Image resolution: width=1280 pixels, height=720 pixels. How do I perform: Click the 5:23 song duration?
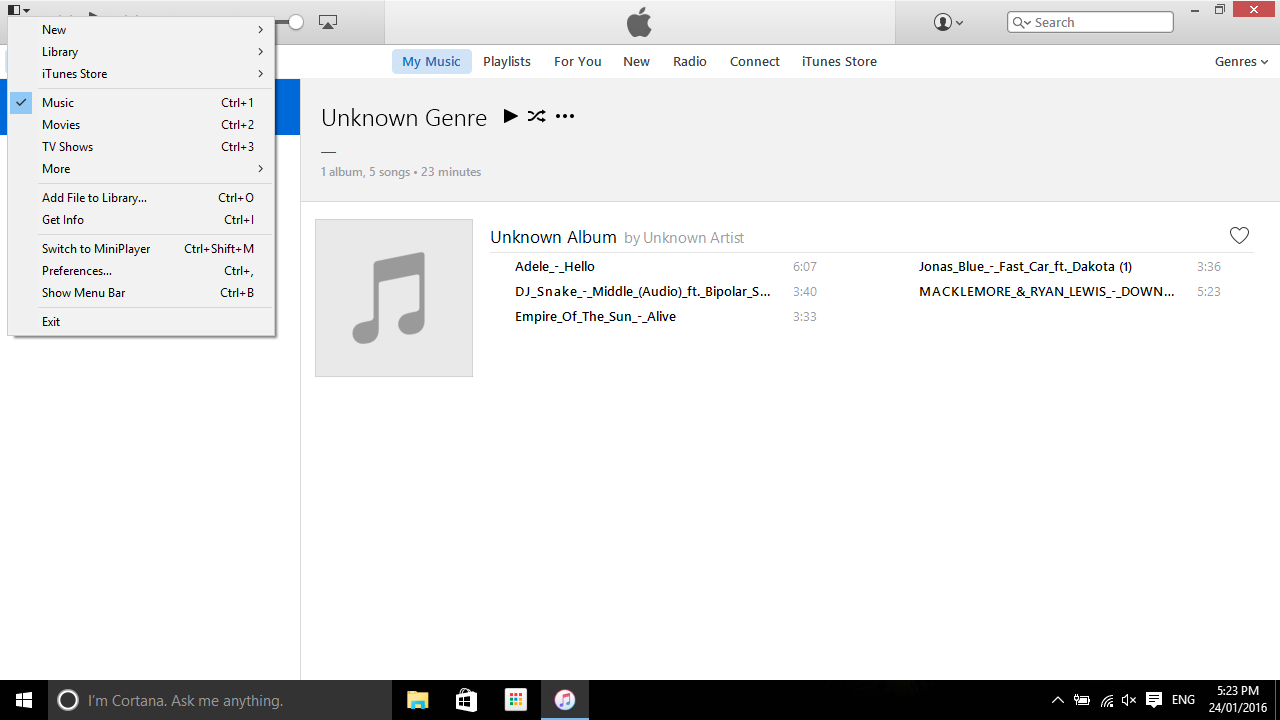pos(1209,292)
